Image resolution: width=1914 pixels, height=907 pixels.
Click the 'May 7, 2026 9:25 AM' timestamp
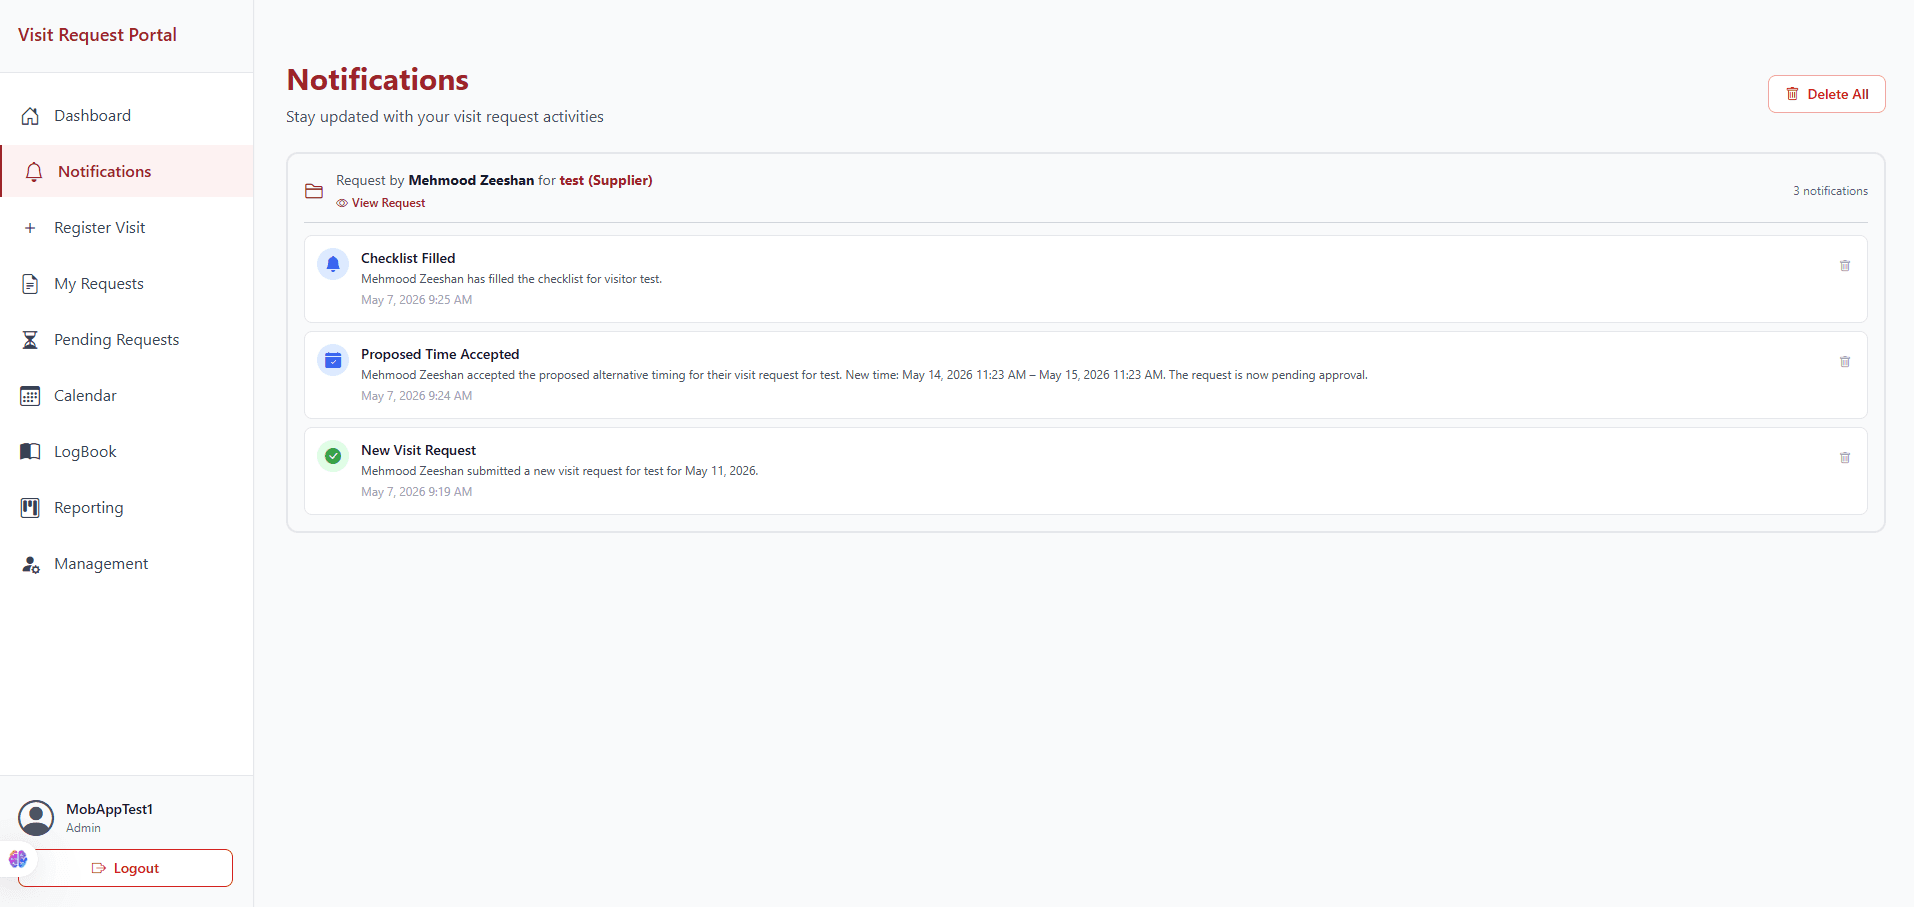(416, 300)
